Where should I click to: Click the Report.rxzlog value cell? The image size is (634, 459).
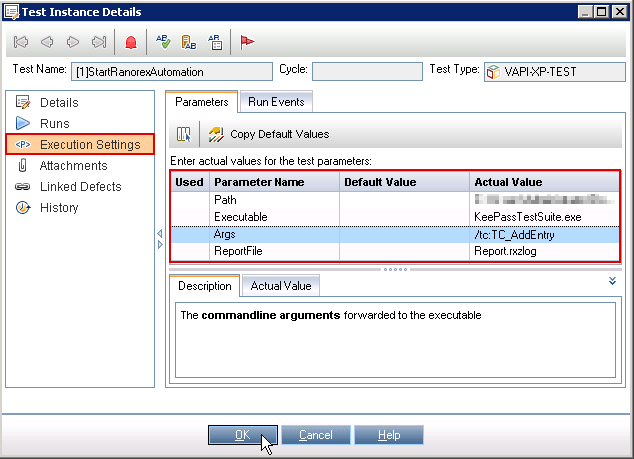coord(544,251)
